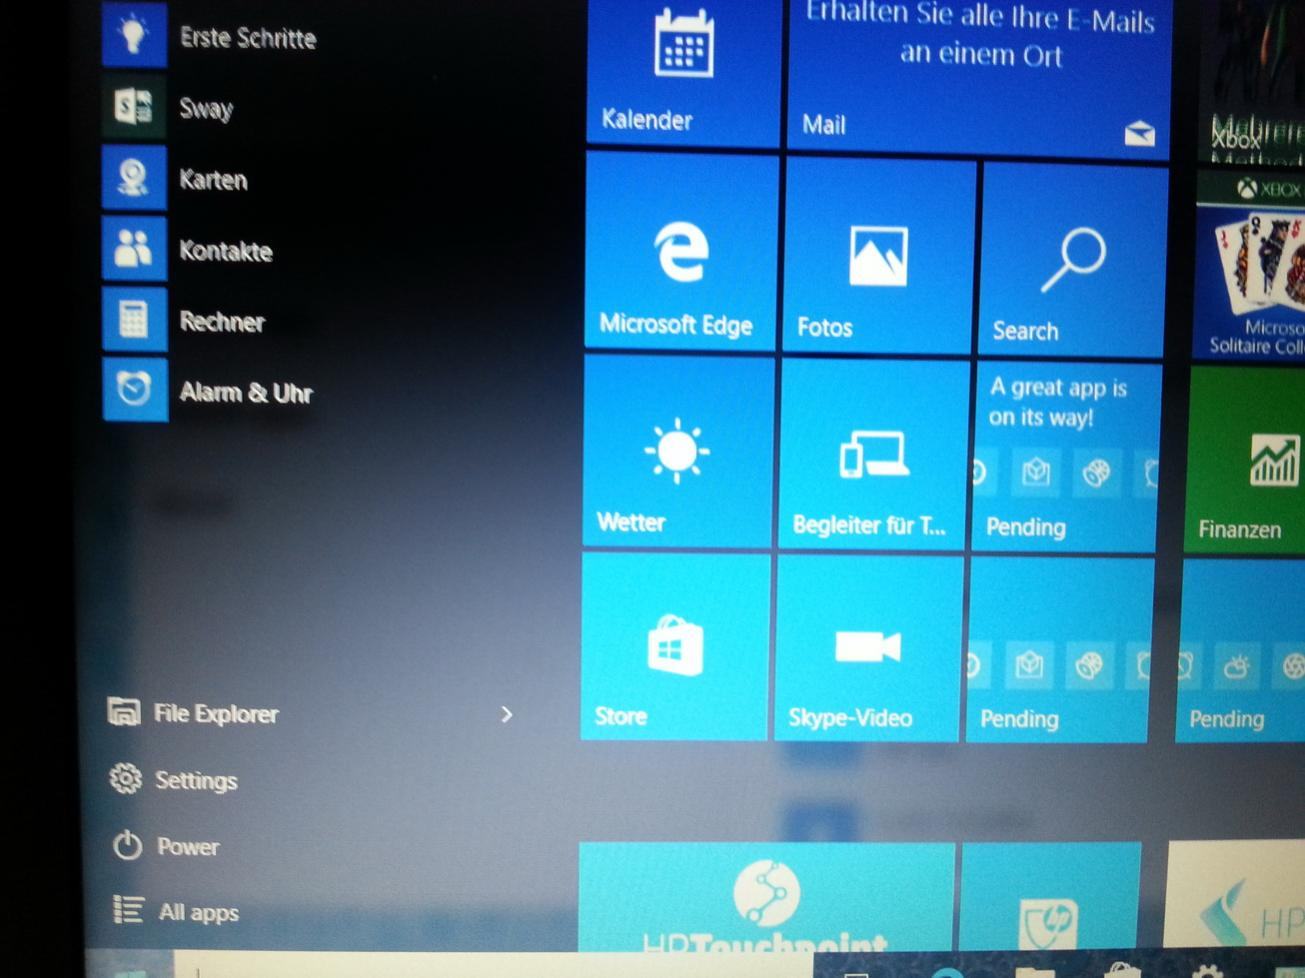The width and height of the screenshot is (1305, 978).
Task: Open the HP Touchpoint tile
Action: tap(766, 896)
